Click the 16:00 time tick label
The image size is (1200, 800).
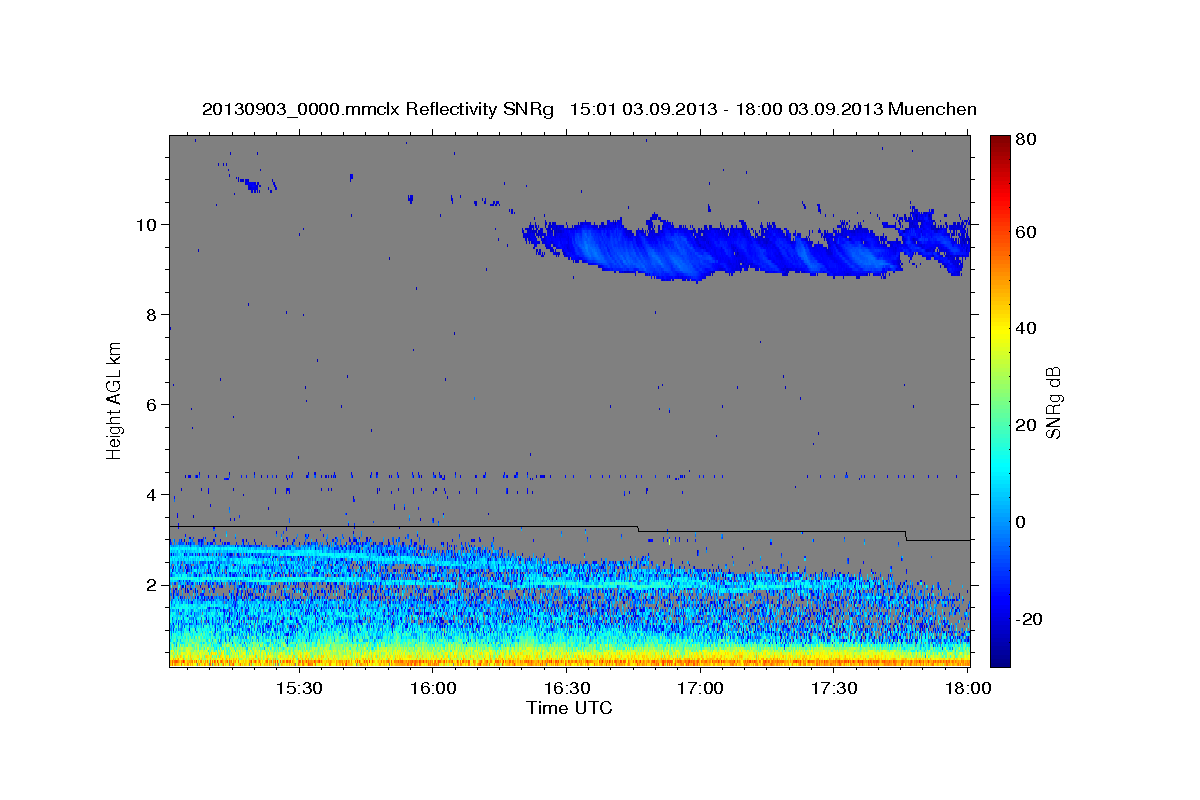point(432,689)
